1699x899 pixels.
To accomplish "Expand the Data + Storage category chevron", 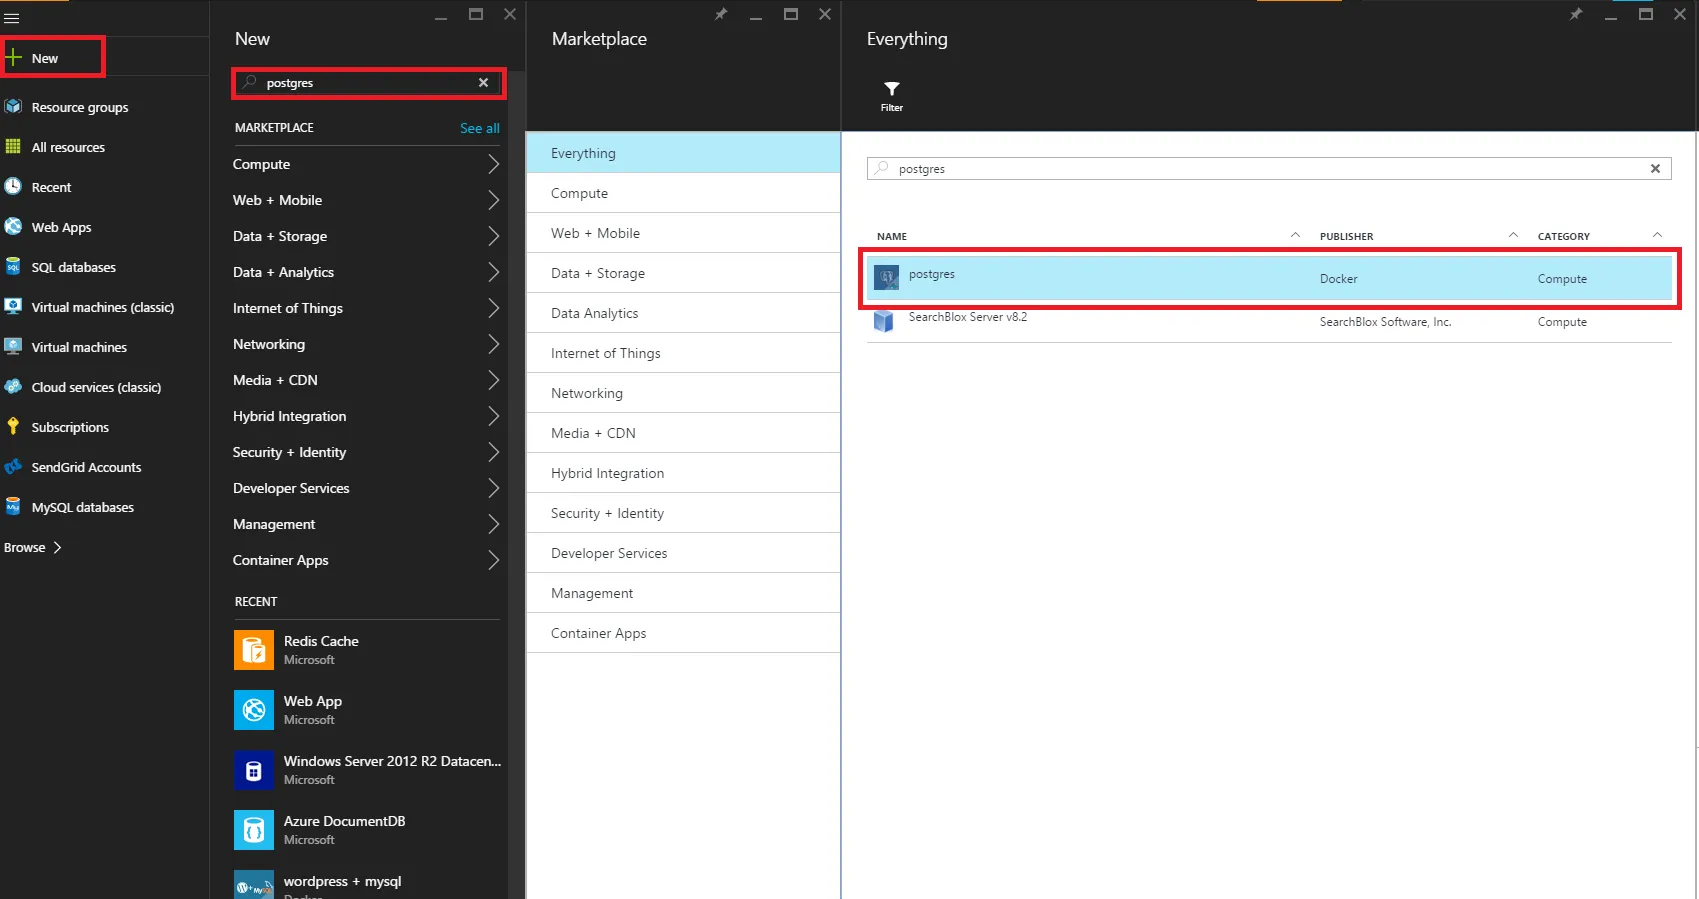I will pyautogui.click(x=493, y=236).
